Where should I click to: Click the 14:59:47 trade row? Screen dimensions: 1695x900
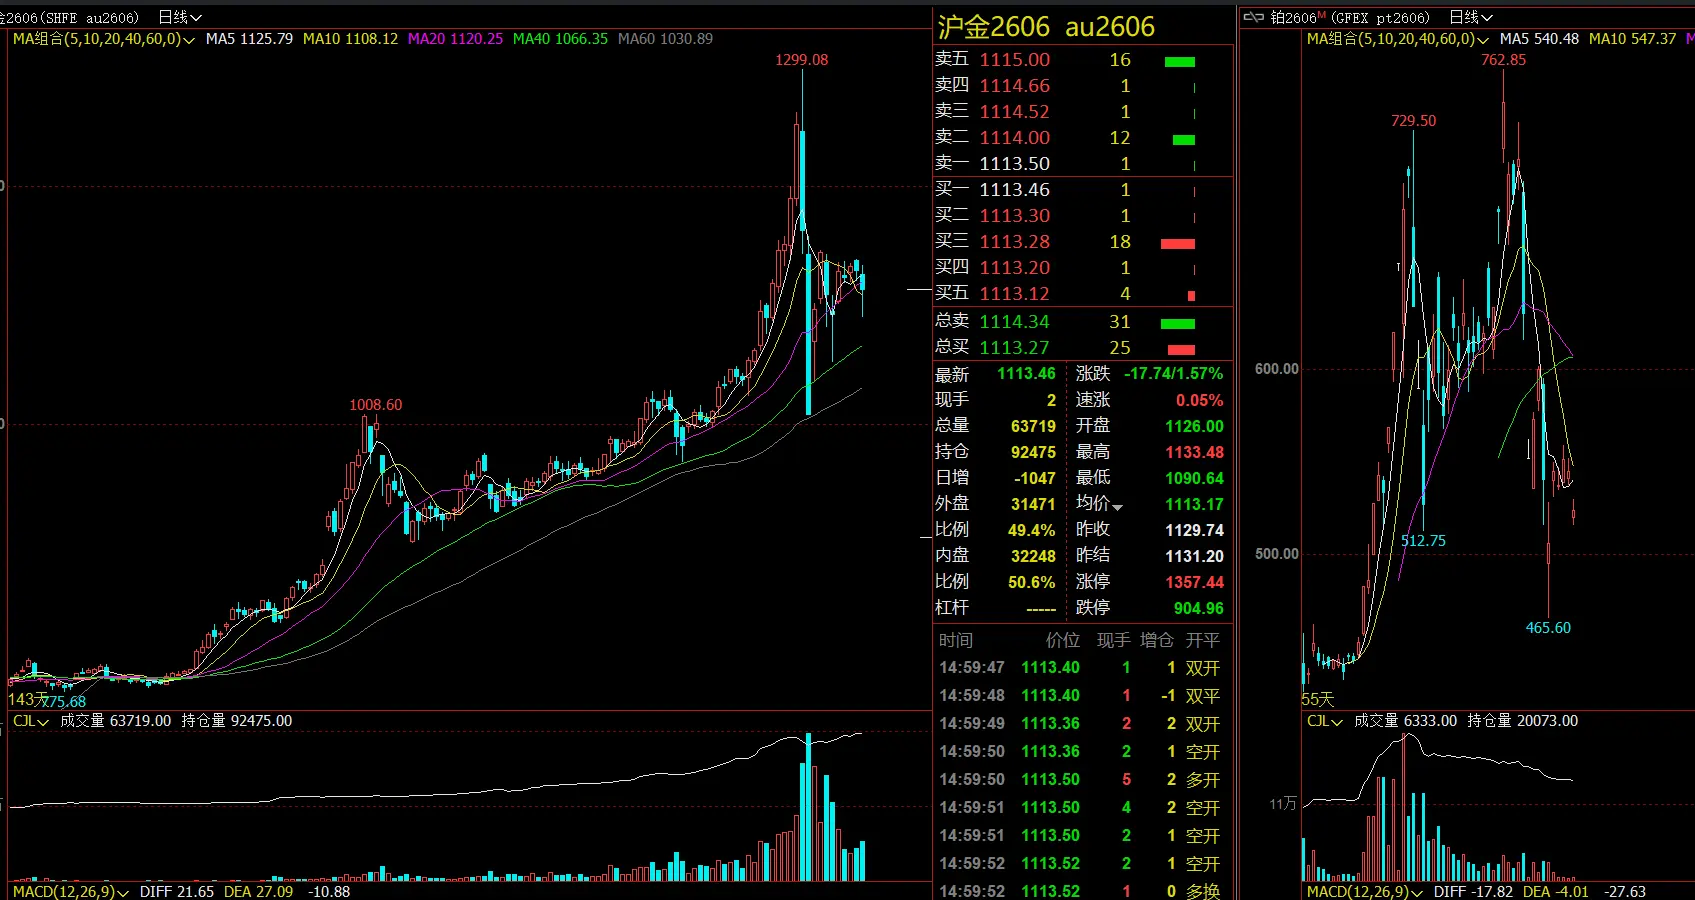click(1078, 668)
